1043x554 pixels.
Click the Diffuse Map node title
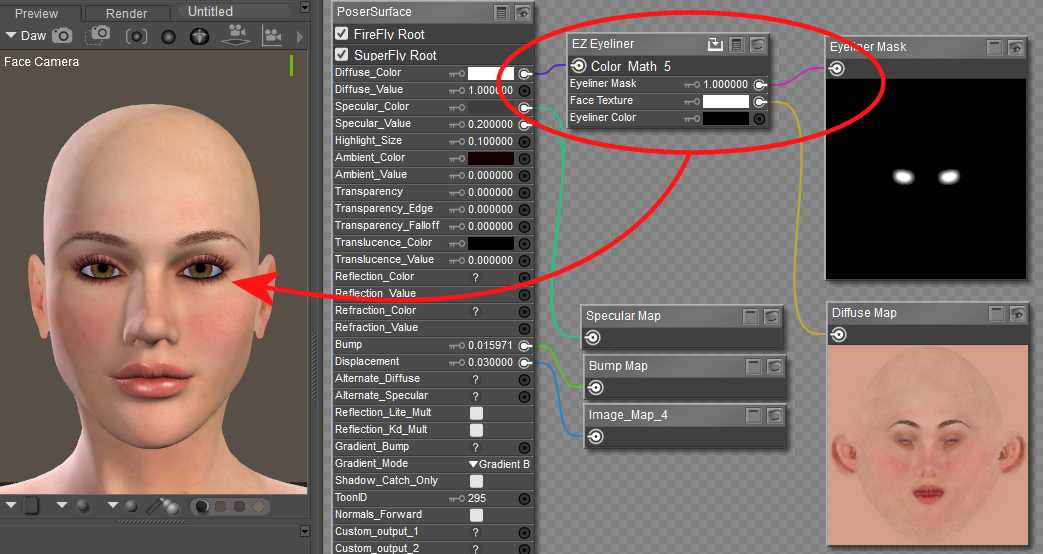click(865, 313)
